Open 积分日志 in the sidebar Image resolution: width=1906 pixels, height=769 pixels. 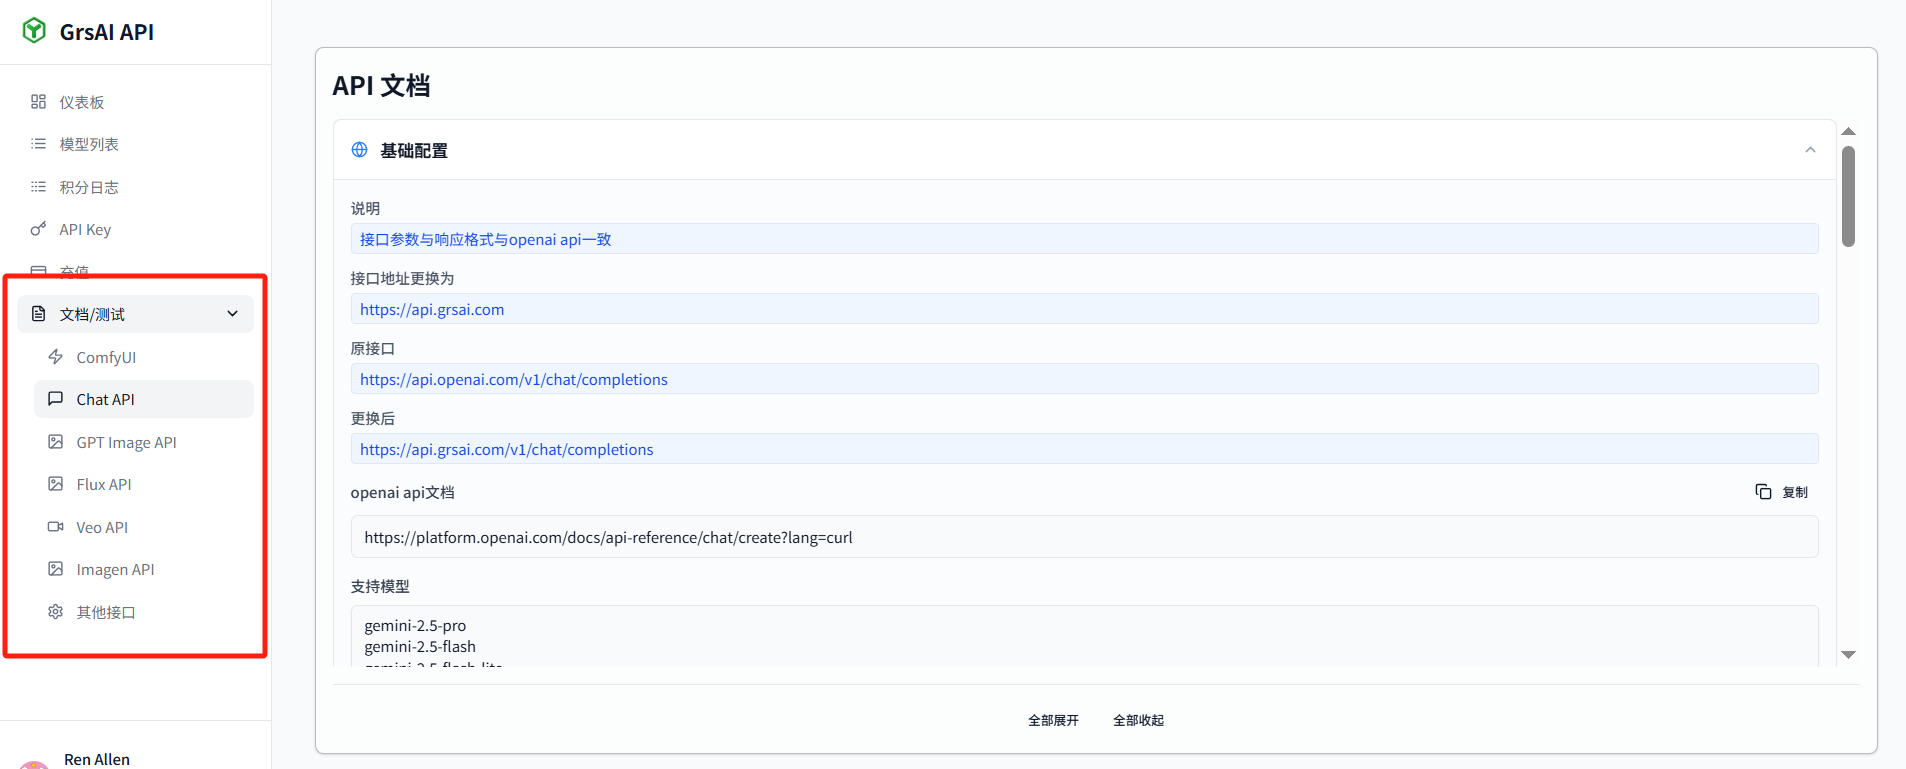[x=135, y=187]
